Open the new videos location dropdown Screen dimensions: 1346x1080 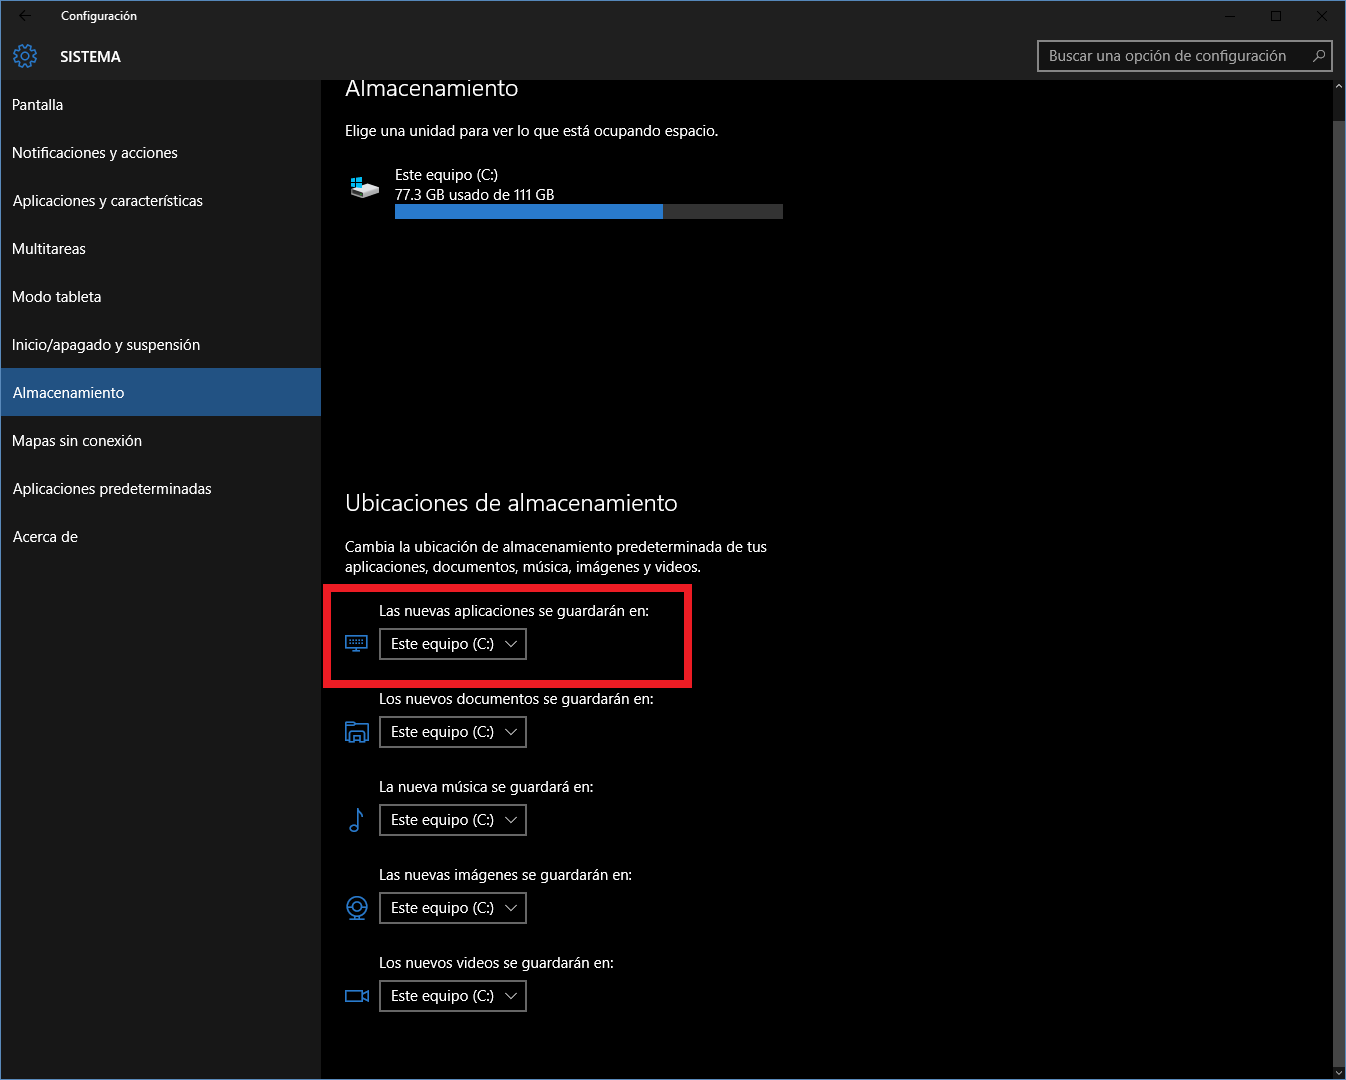(452, 996)
